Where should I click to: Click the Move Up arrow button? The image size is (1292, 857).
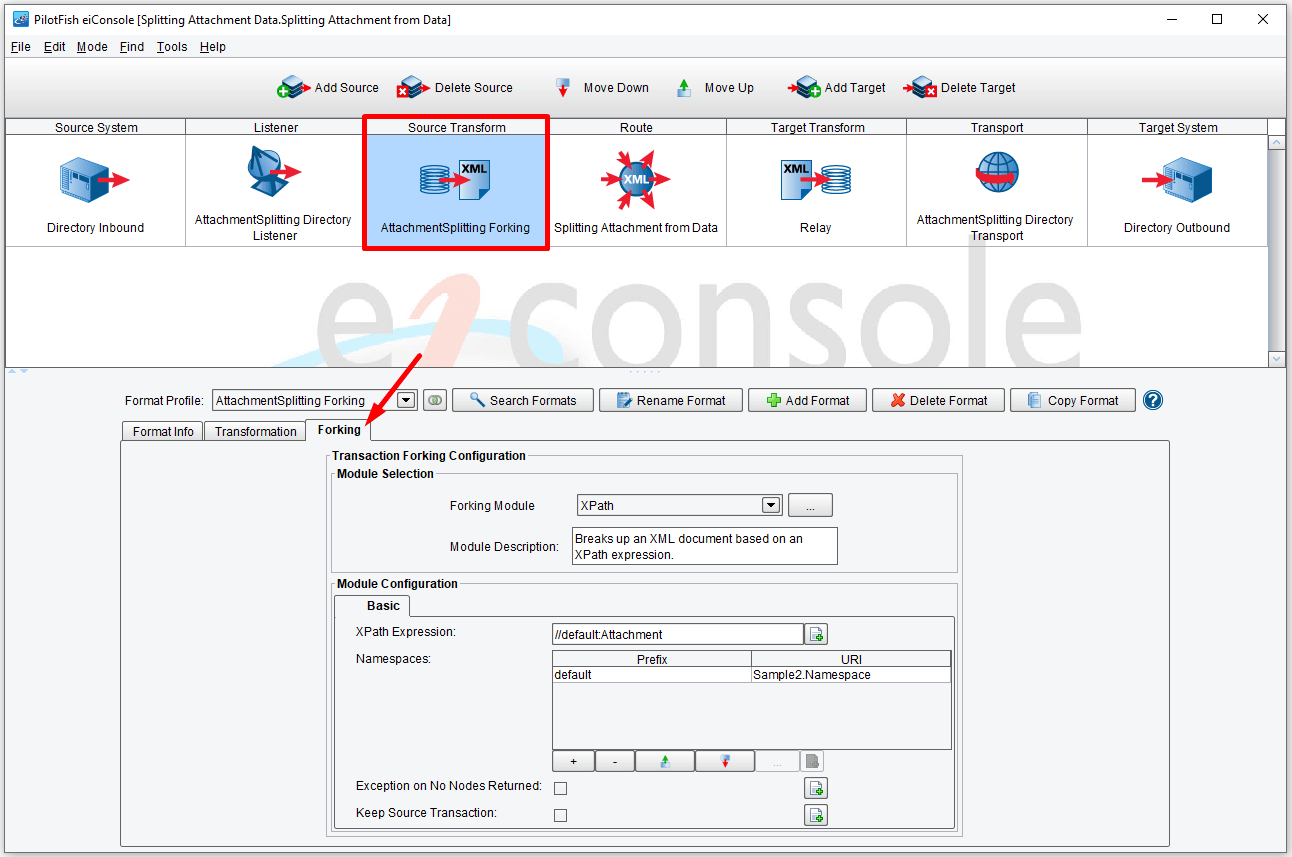pos(715,88)
